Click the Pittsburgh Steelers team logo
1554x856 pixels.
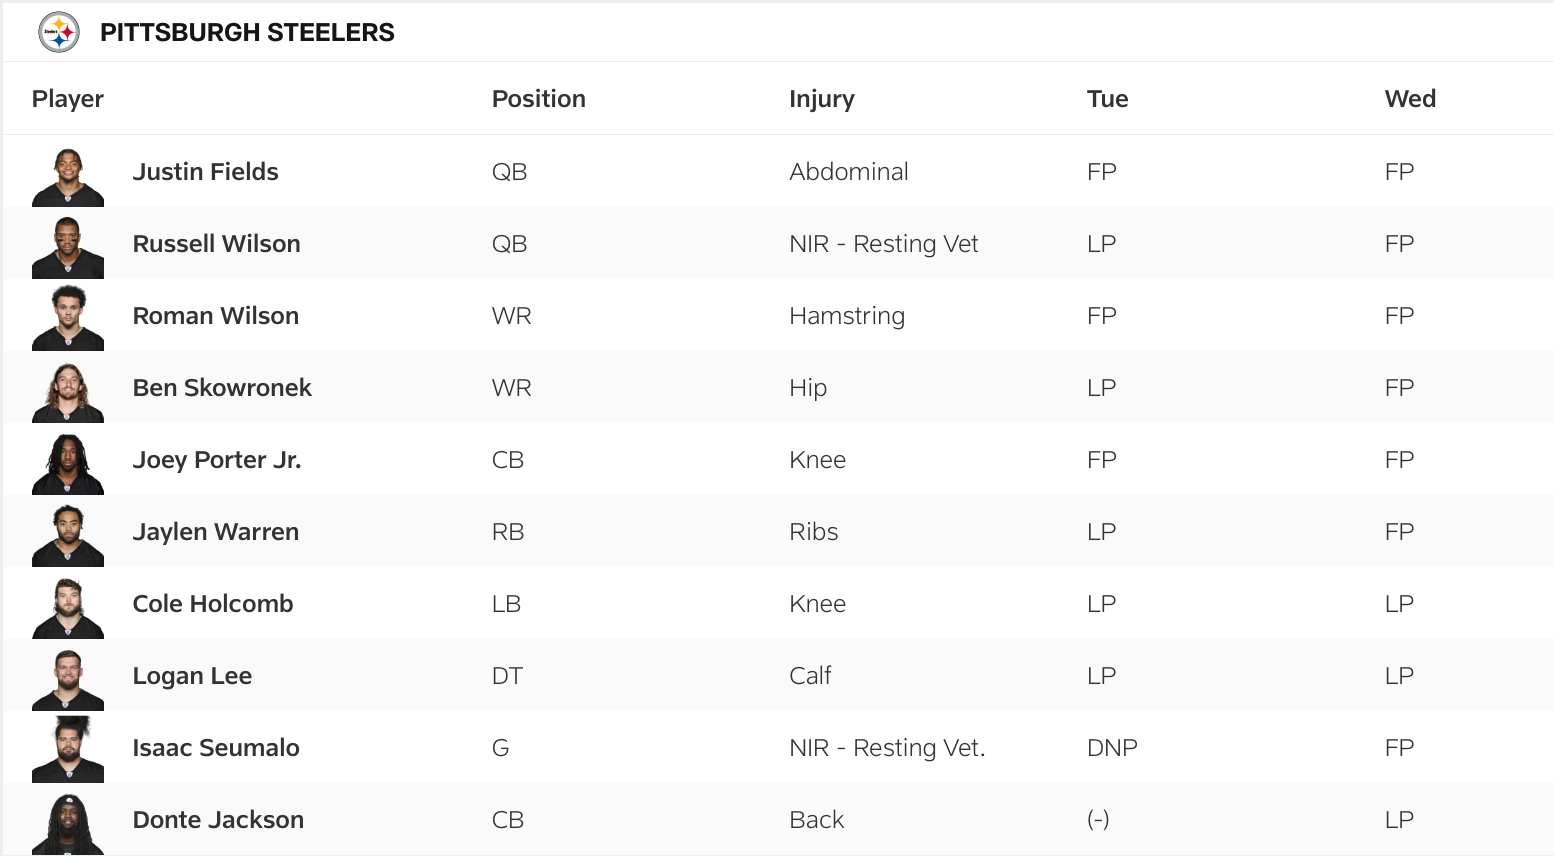pyautogui.click(x=59, y=32)
